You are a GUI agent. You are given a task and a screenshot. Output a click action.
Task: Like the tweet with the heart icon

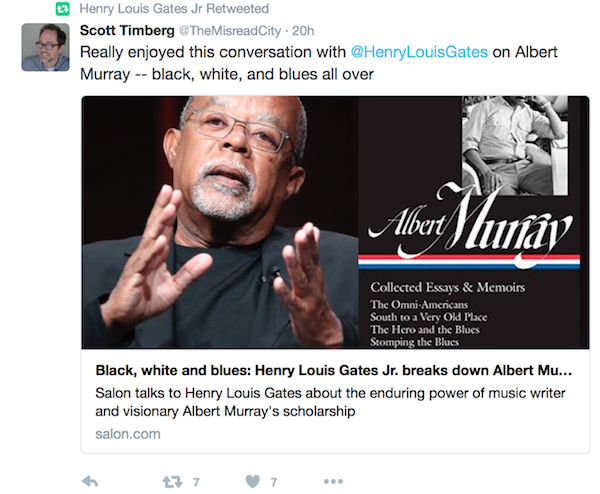point(253,481)
